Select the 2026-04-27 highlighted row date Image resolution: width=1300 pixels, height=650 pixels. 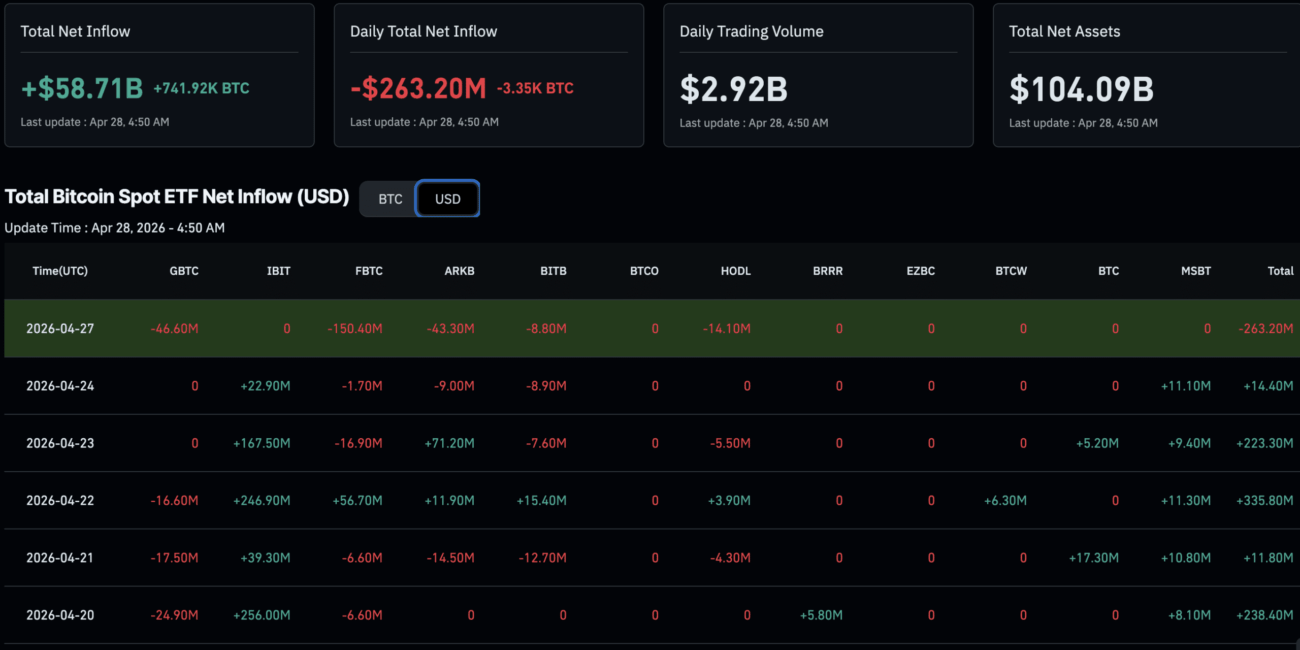point(60,328)
